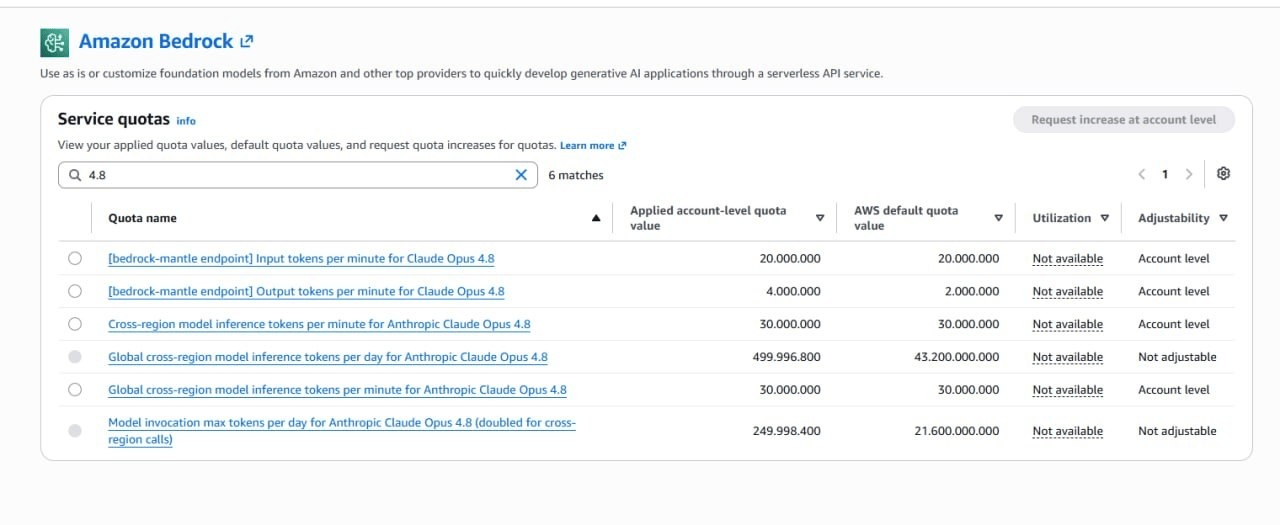Select disabled radio for Model invocation max tokens
The width and height of the screenshot is (1280, 525).
75,431
